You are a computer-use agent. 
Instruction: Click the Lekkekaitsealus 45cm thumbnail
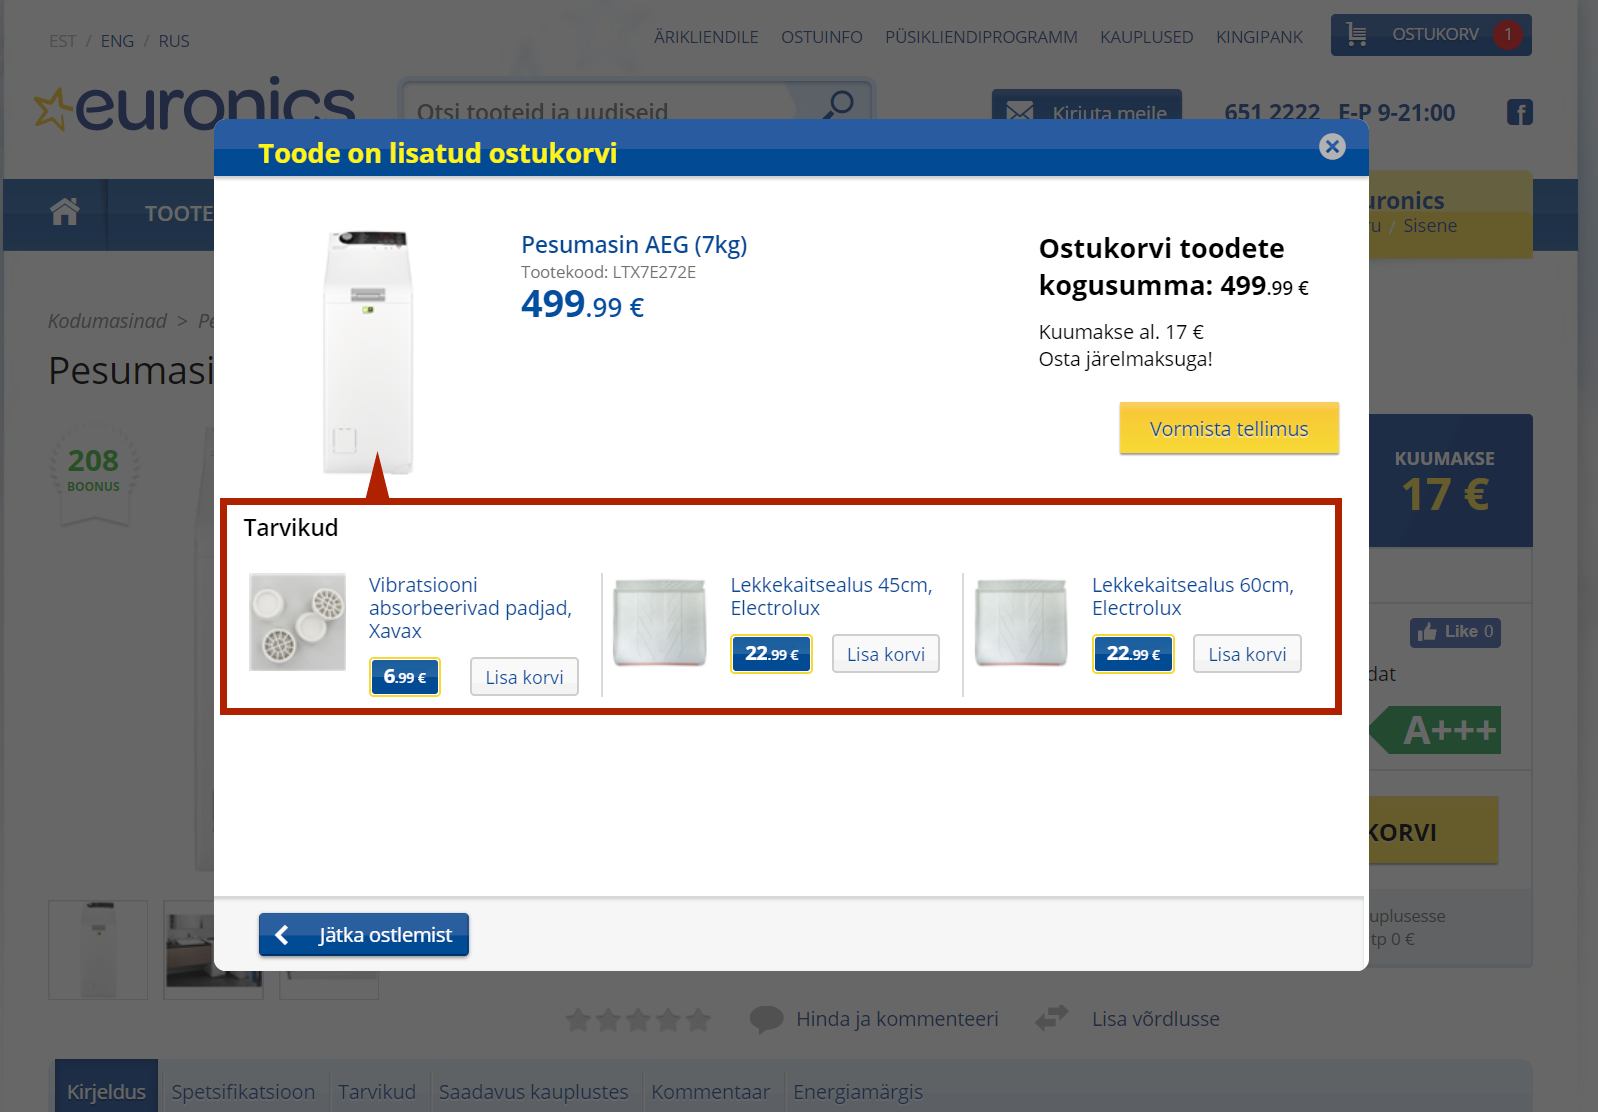[660, 622]
